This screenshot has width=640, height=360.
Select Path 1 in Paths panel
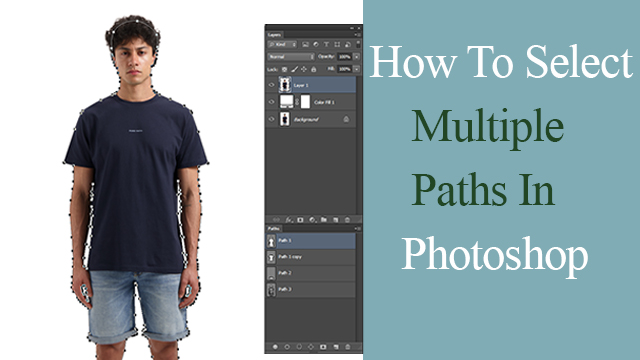[x=311, y=240]
